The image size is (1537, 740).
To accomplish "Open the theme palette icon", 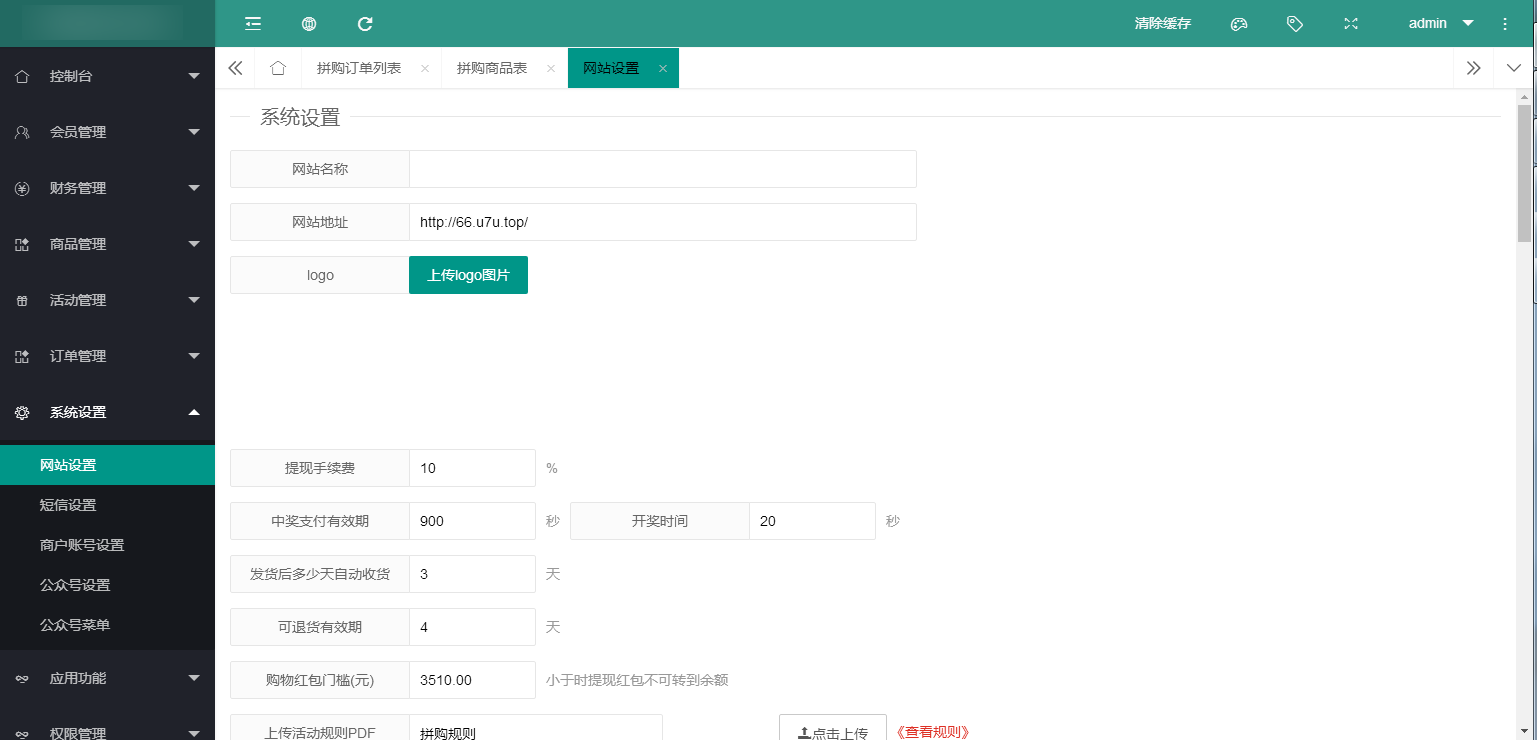I will 1239,23.
